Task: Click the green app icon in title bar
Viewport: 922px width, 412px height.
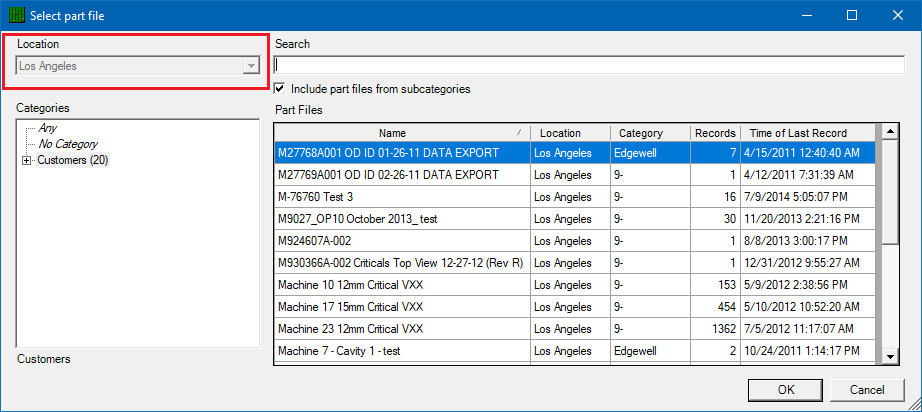Action: [17, 16]
